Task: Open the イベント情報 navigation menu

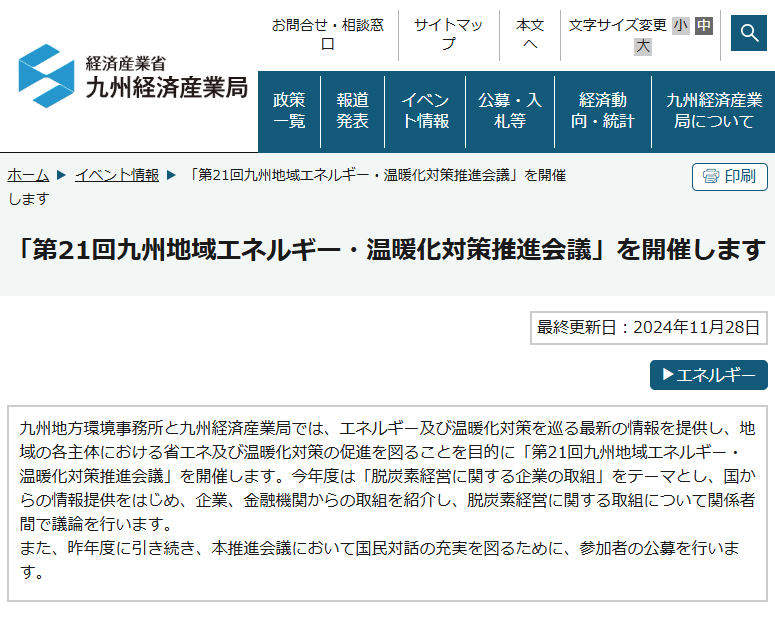Action: pyautogui.click(x=425, y=111)
